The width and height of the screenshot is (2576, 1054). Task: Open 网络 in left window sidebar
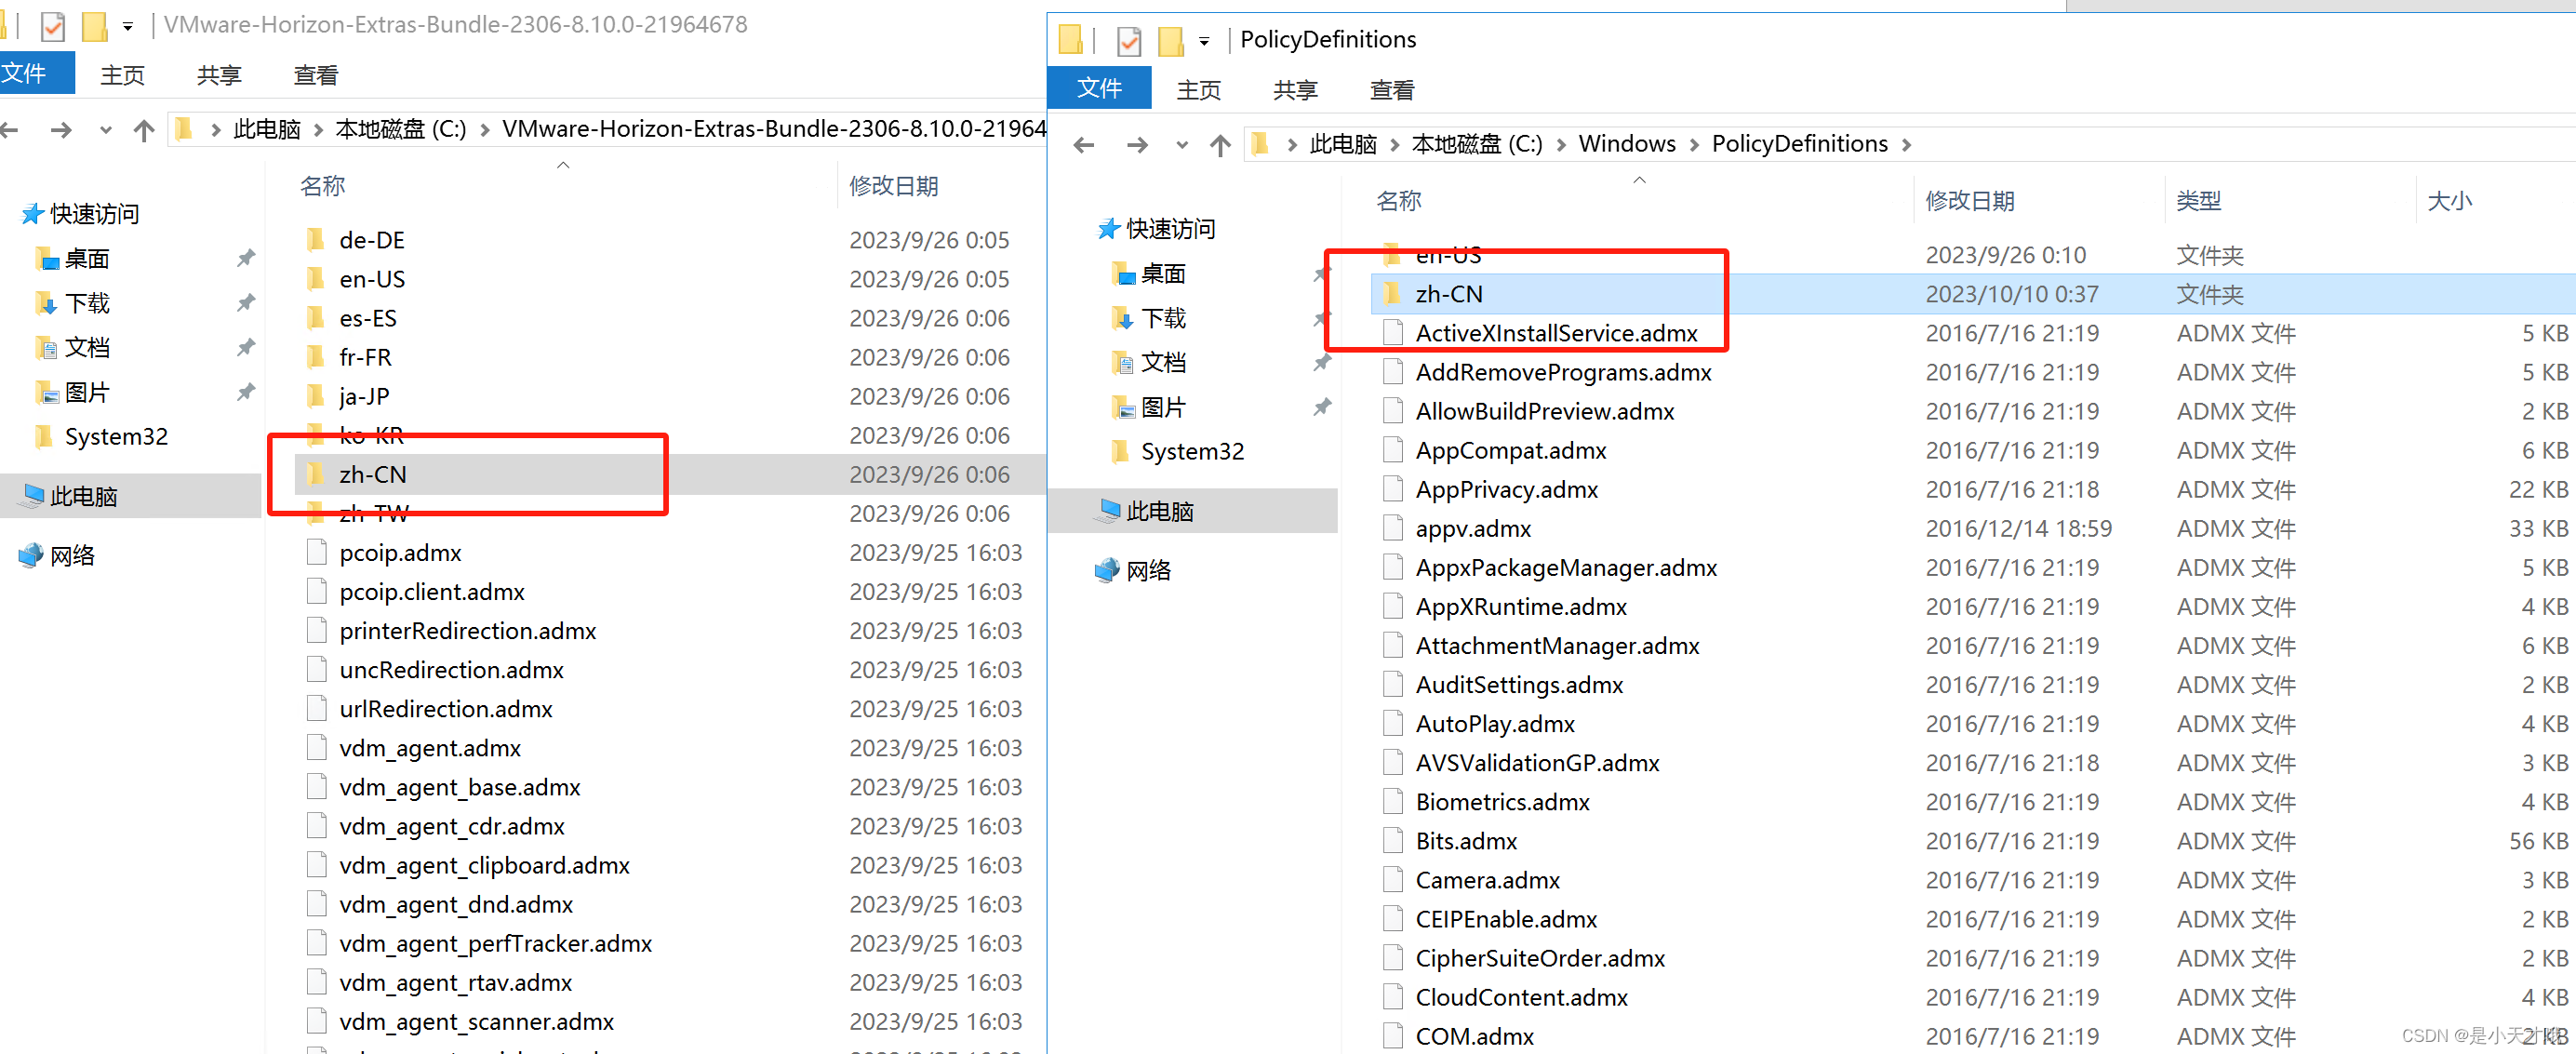click(x=72, y=555)
